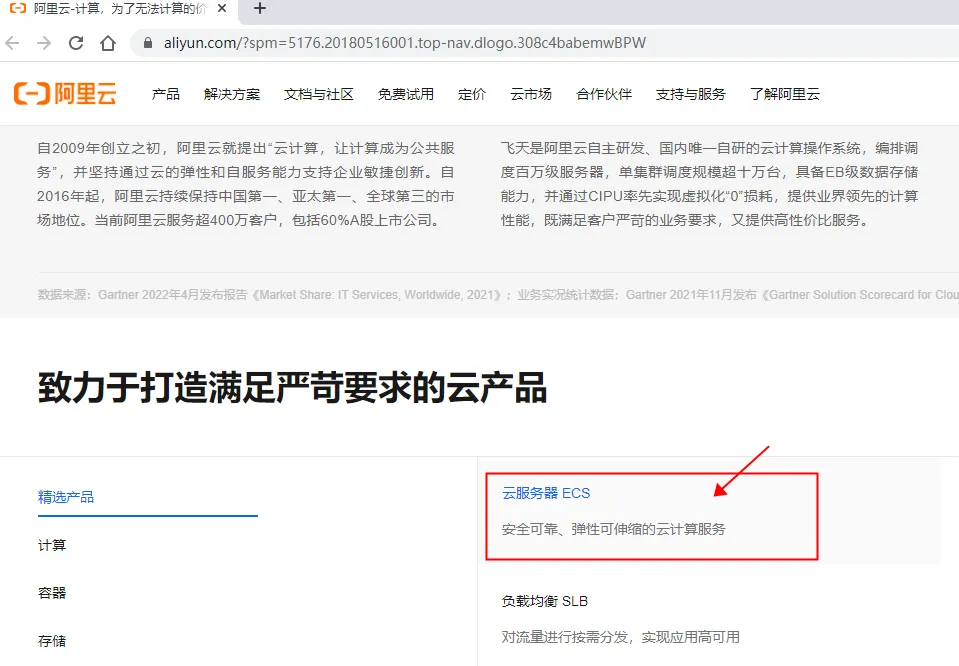Open the 产品 menu

(166, 94)
